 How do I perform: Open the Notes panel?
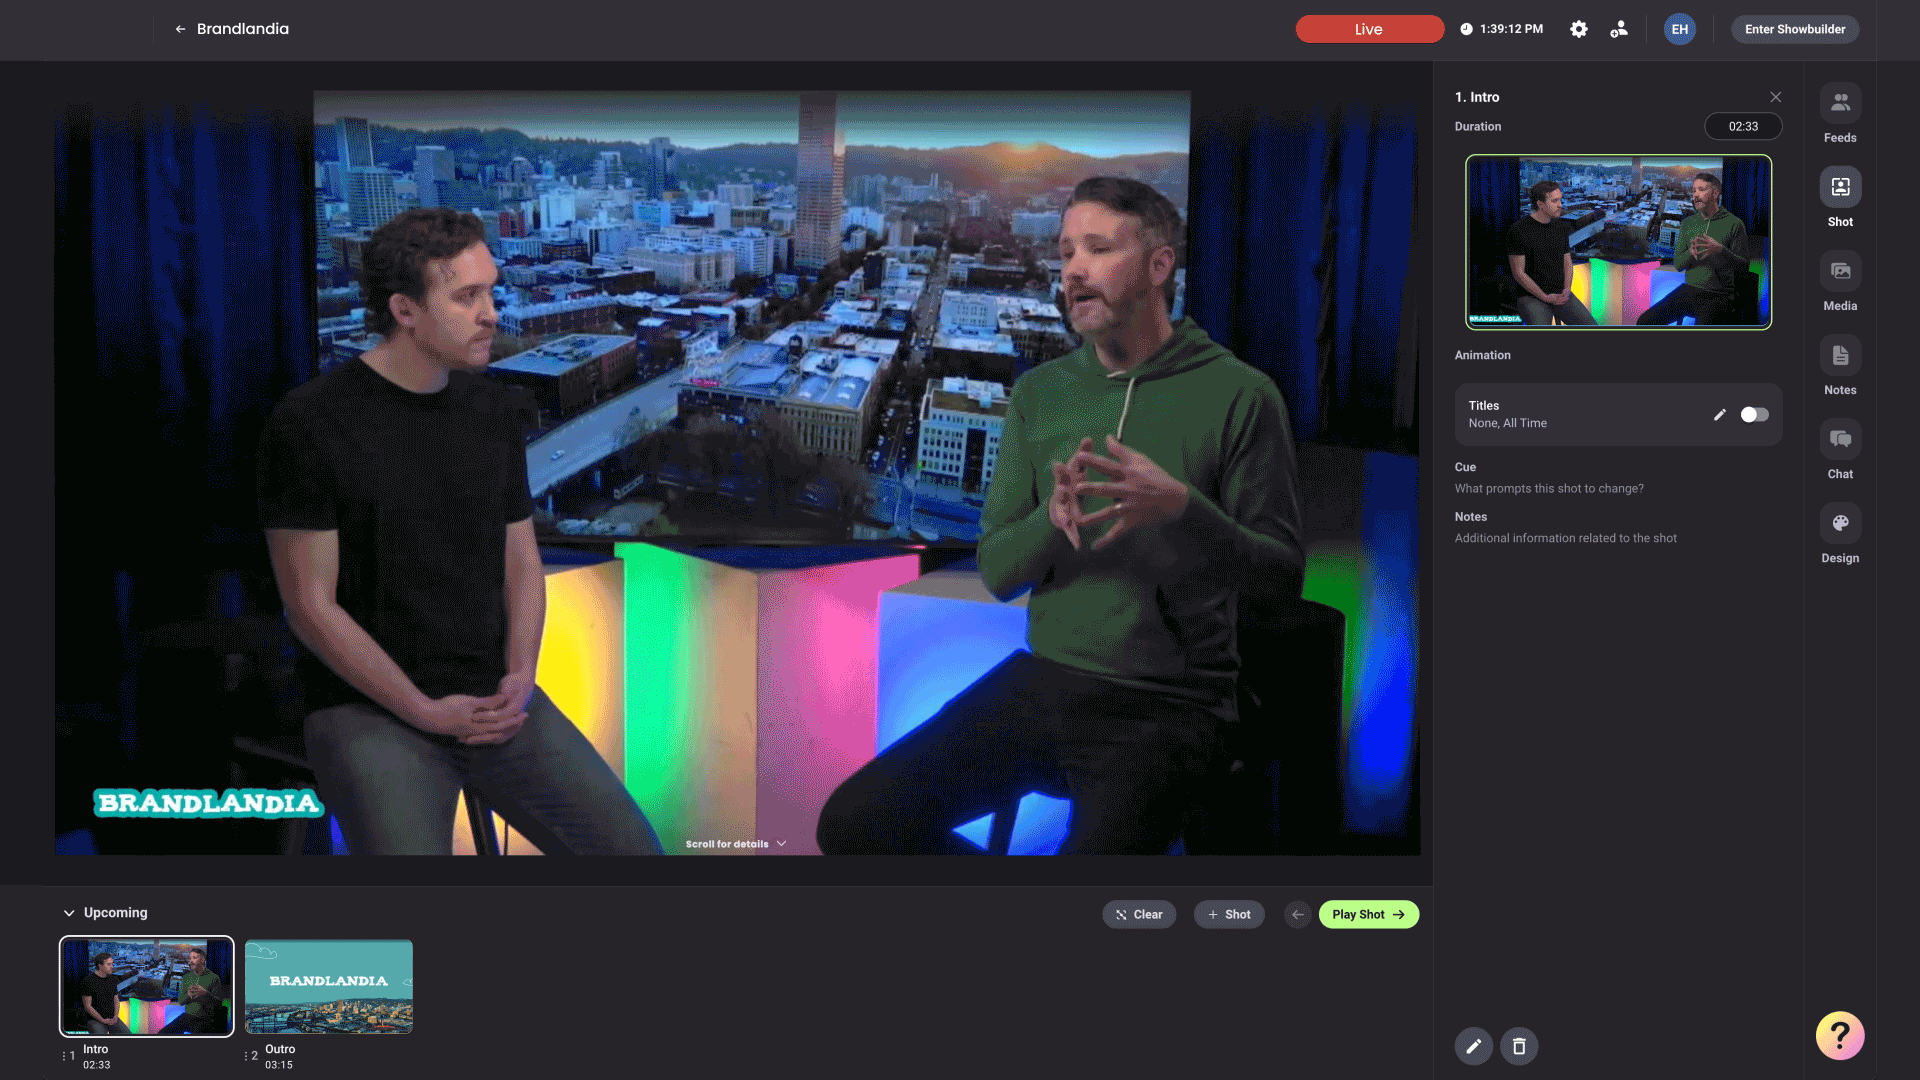(x=1840, y=366)
